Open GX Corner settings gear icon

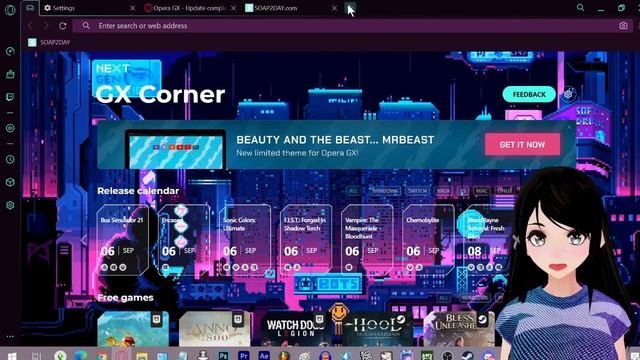(x=568, y=94)
